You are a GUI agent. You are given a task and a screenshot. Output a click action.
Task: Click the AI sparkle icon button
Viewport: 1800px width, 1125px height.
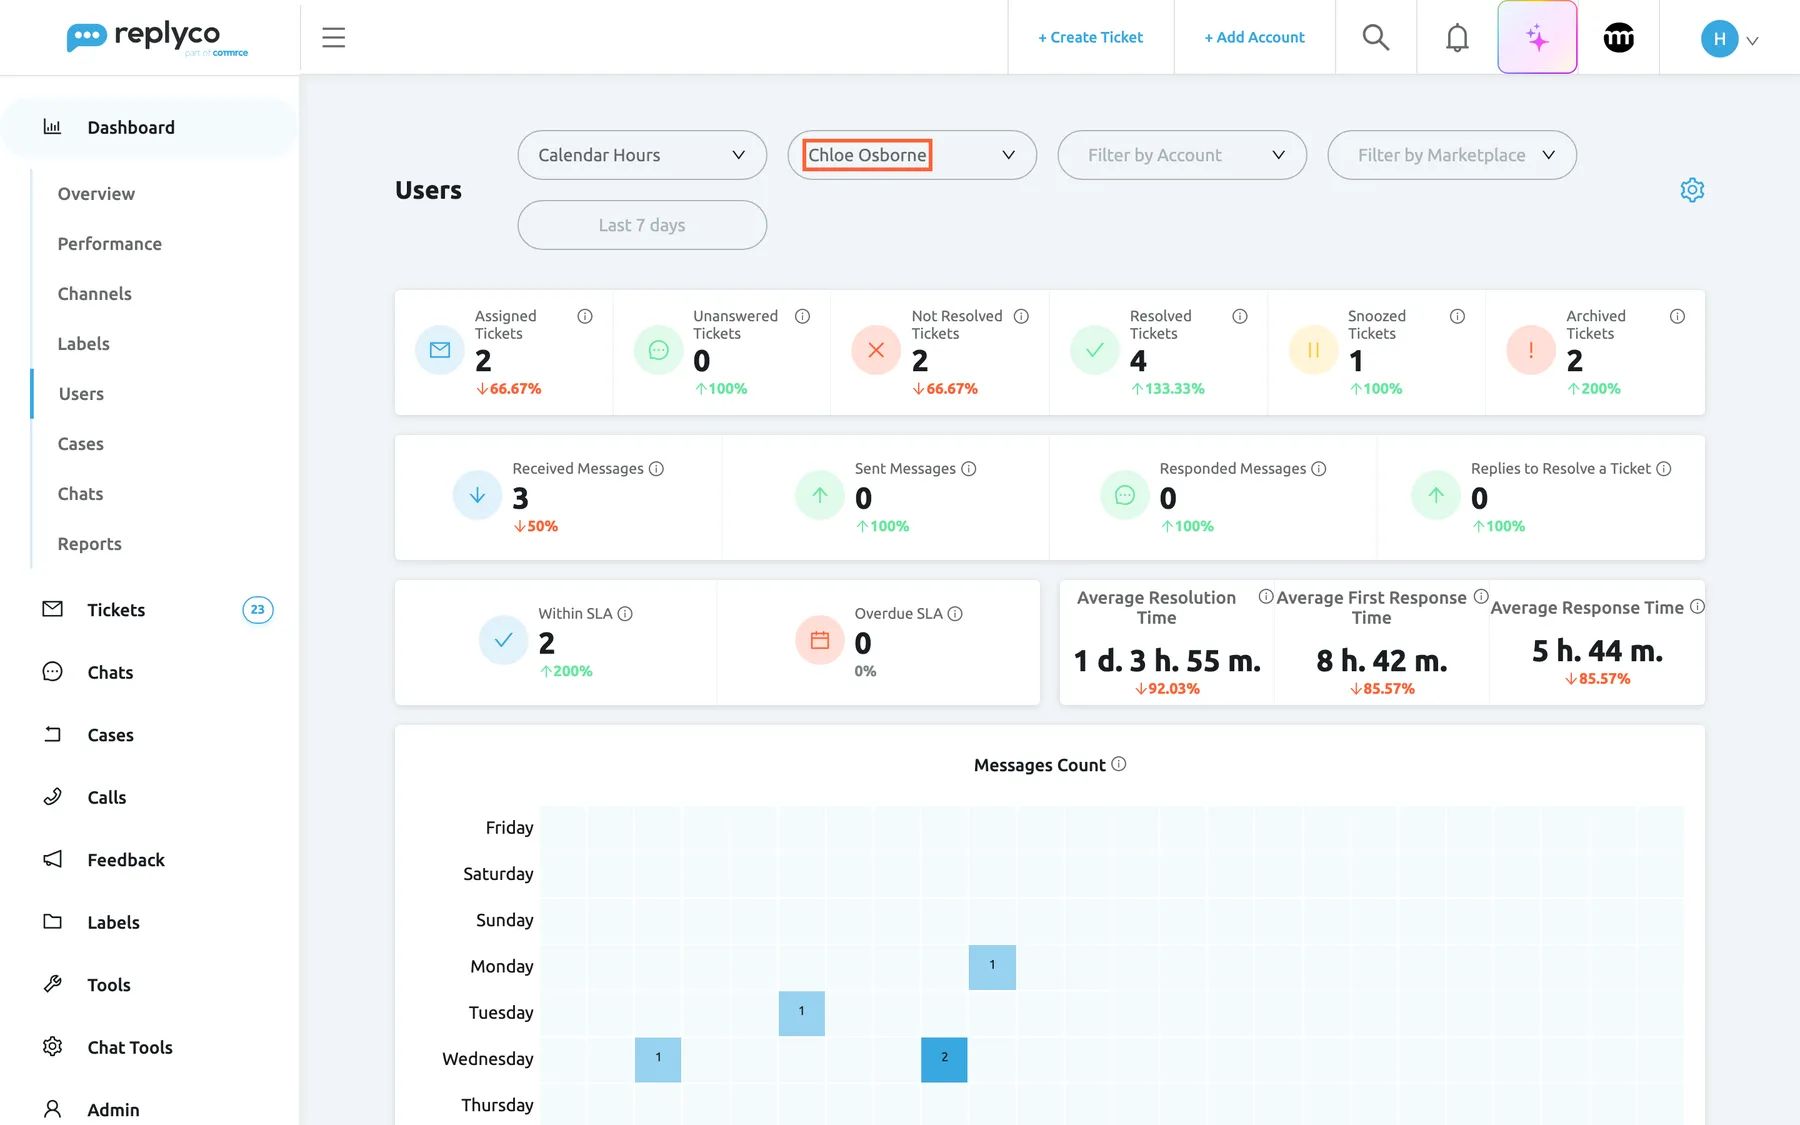coord(1537,38)
